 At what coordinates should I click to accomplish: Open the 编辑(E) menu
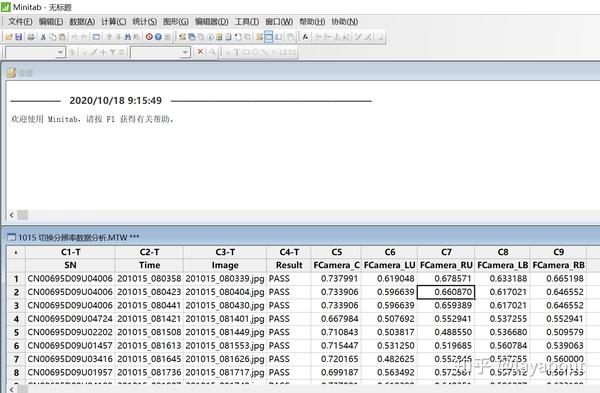coord(51,22)
